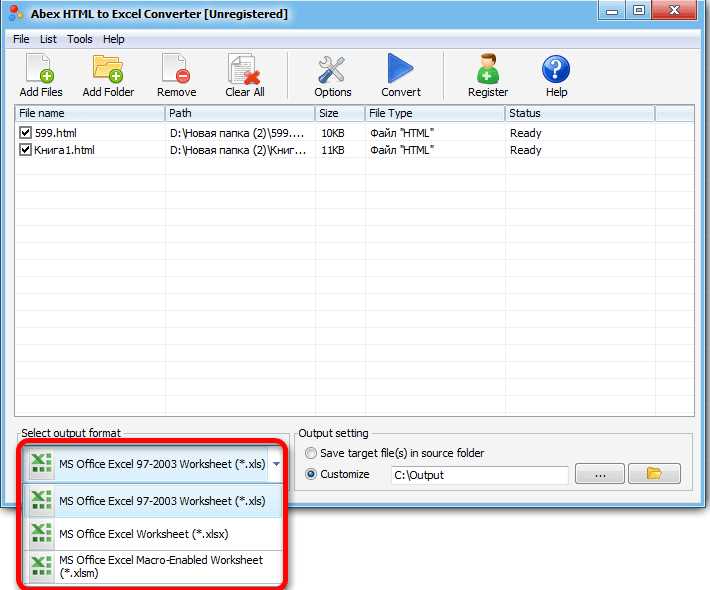
Task: Click the Remove file icon
Action: (x=176, y=68)
